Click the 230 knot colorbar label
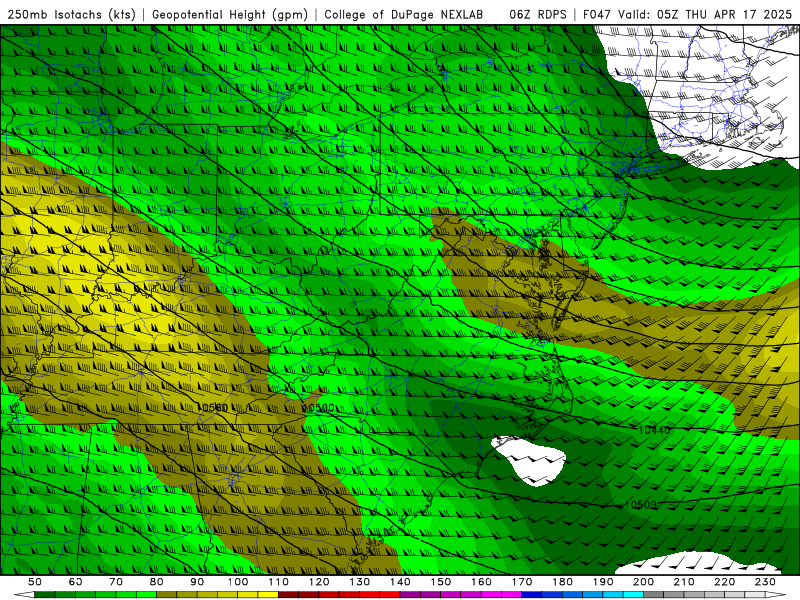Screen dimensions: 800x600 point(766,582)
